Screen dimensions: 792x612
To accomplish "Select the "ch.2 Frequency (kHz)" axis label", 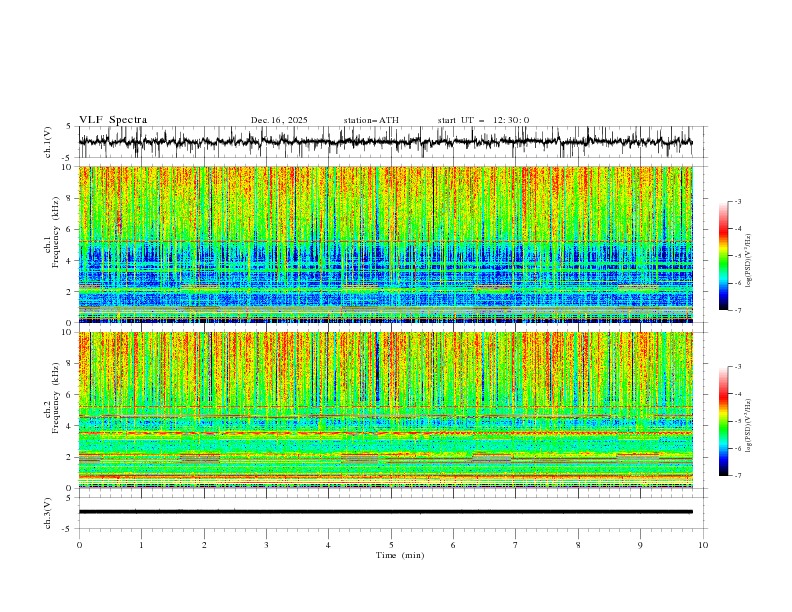I will (52, 398).
